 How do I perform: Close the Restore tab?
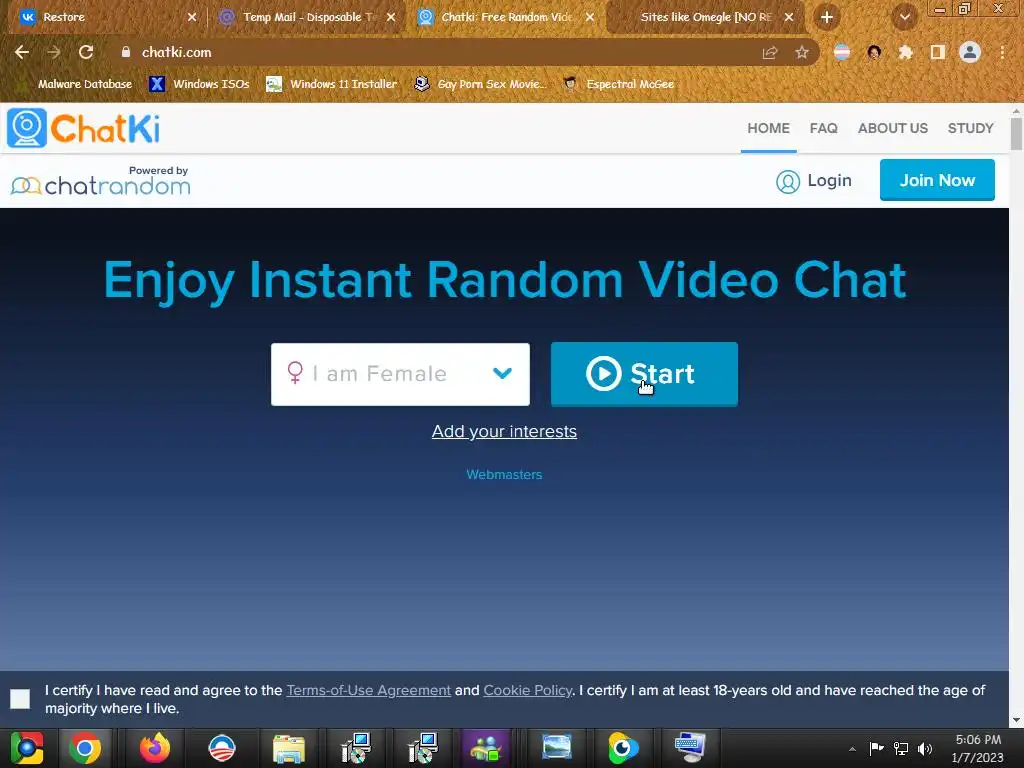point(192,17)
